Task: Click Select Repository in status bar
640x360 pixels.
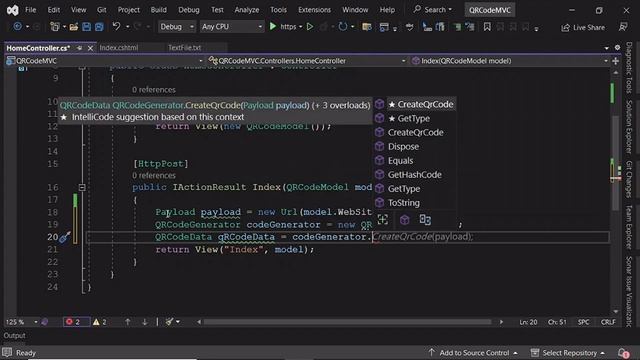Action: [568, 353]
